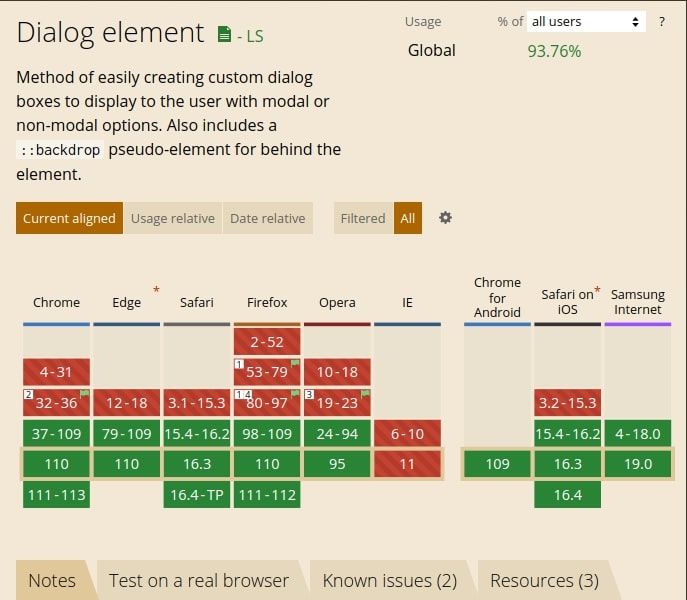Click the Edge 12-18 version cell
The width and height of the screenshot is (687, 600).
point(127,403)
